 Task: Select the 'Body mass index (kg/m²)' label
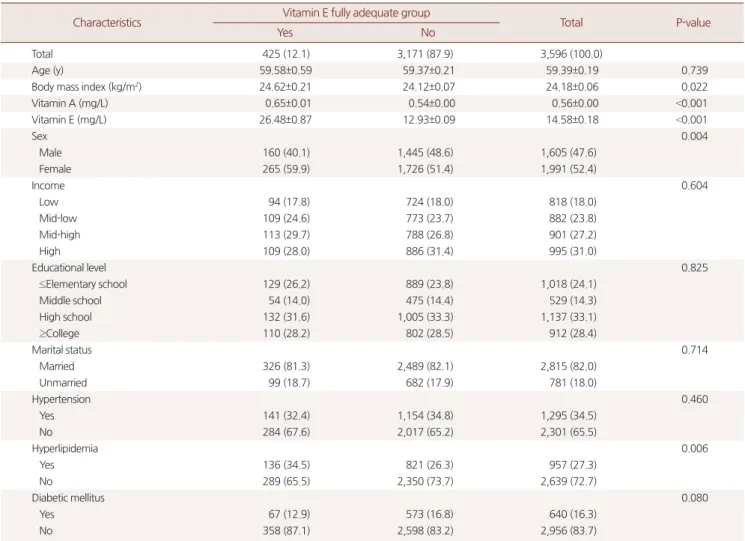tap(86, 87)
